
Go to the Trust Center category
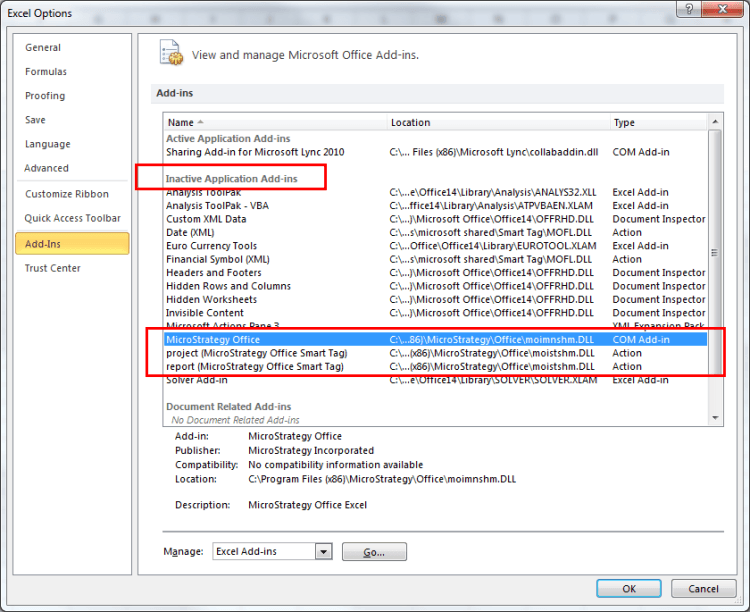53,268
